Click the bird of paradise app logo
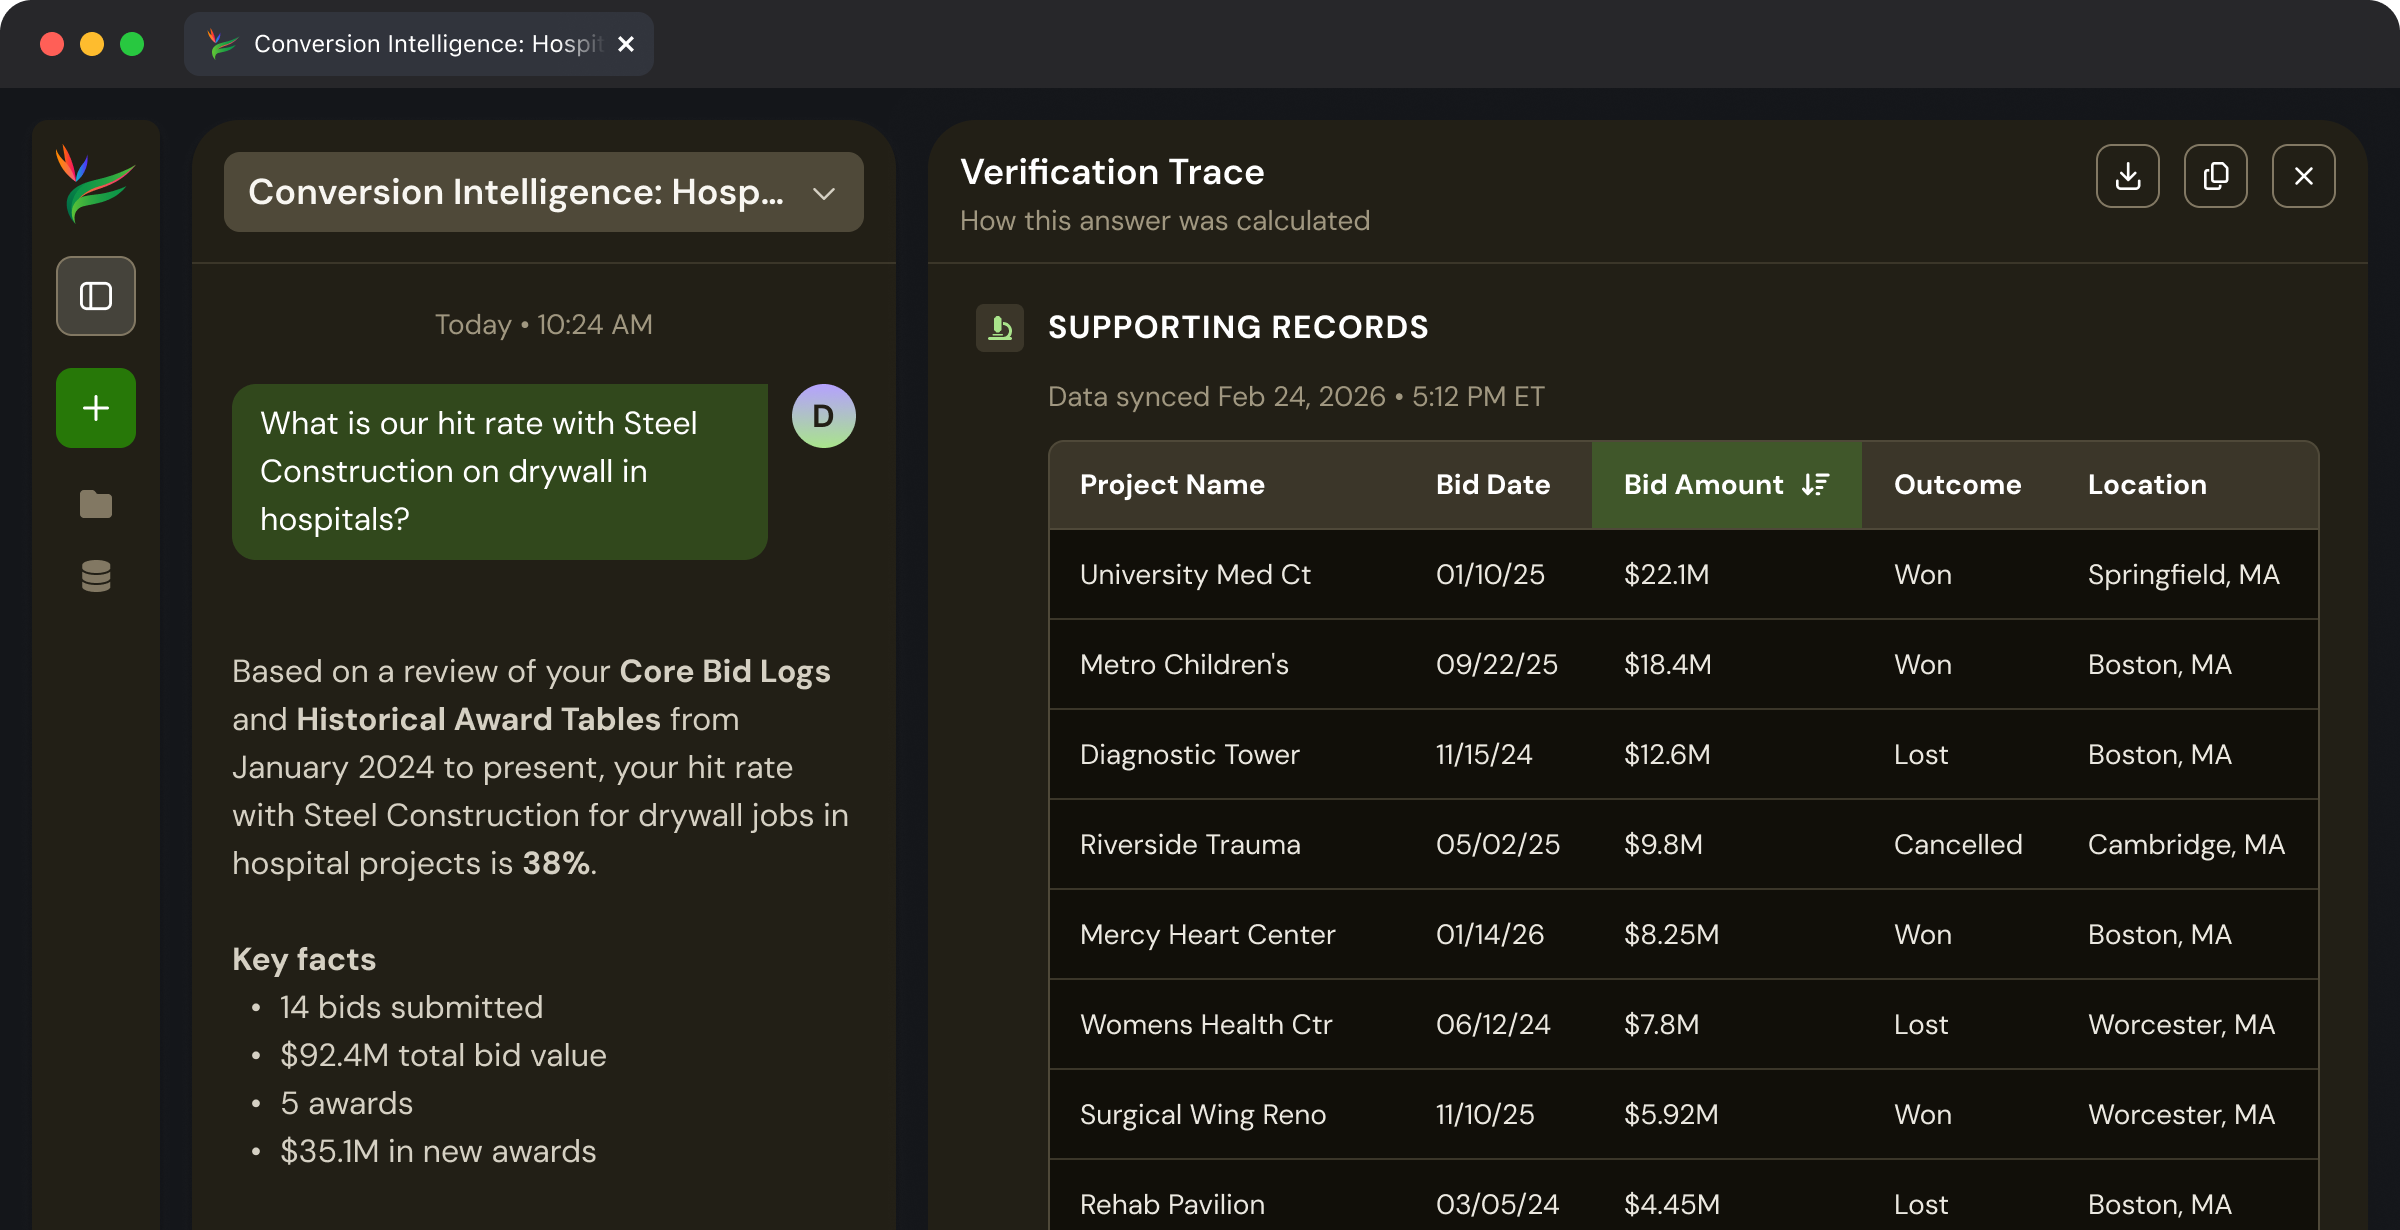Image resolution: width=2400 pixels, height=1230 pixels. pos(95,184)
